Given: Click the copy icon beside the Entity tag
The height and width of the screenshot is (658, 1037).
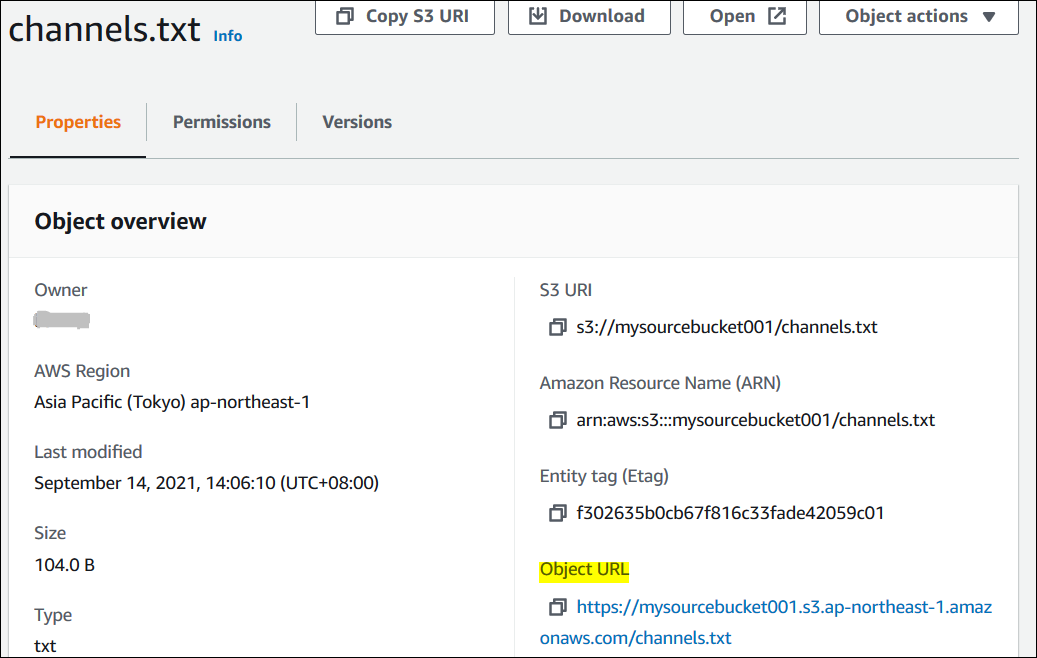Looking at the screenshot, I should (x=557, y=513).
